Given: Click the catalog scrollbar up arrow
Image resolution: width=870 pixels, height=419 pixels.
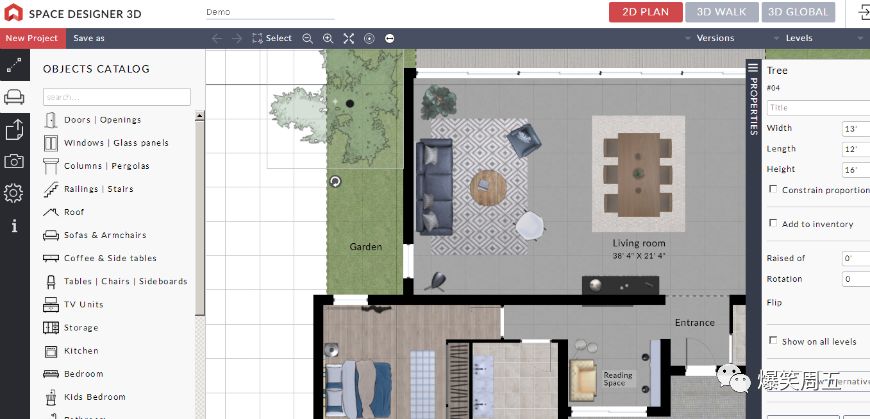Looking at the screenshot, I should coord(200,115).
